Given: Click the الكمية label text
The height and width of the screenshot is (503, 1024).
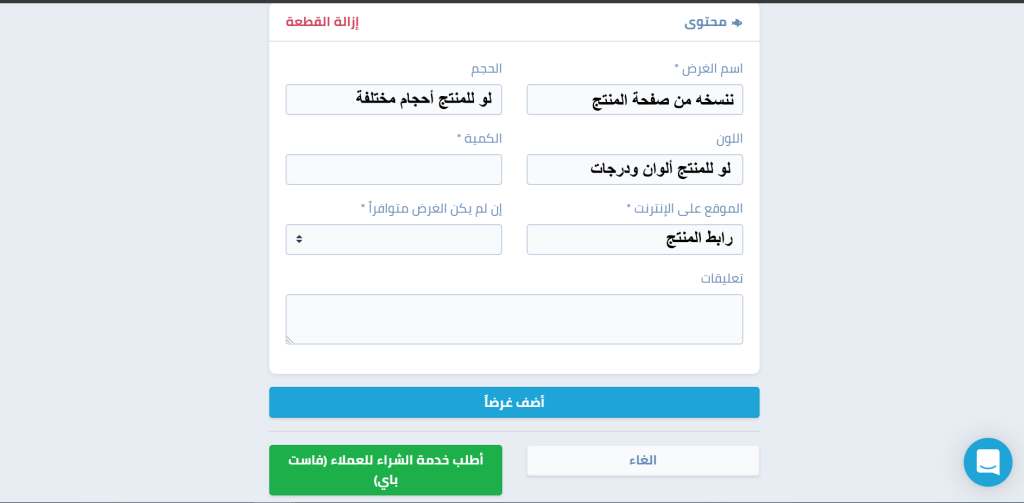Looking at the screenshot, I should 482,139.
